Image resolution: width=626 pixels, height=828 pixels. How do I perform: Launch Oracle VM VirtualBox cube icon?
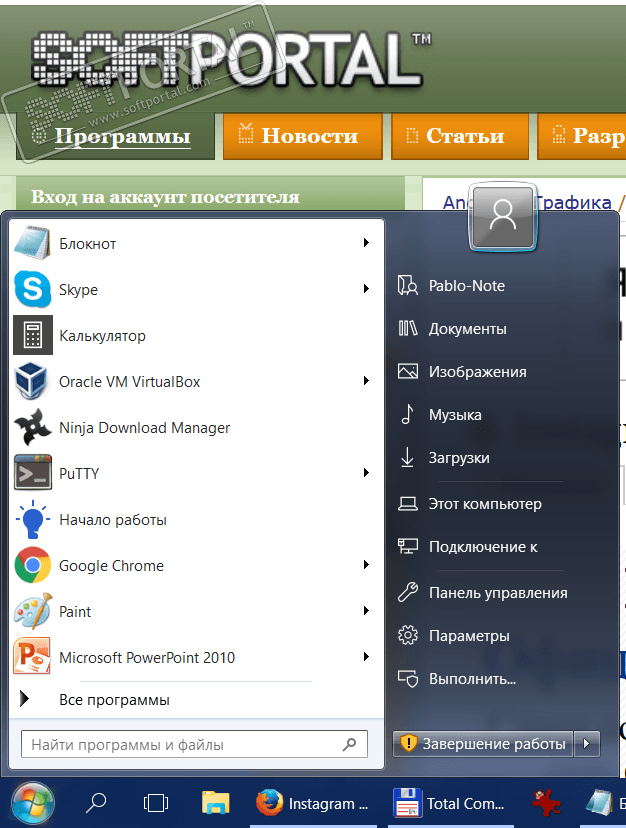[32, 381]
